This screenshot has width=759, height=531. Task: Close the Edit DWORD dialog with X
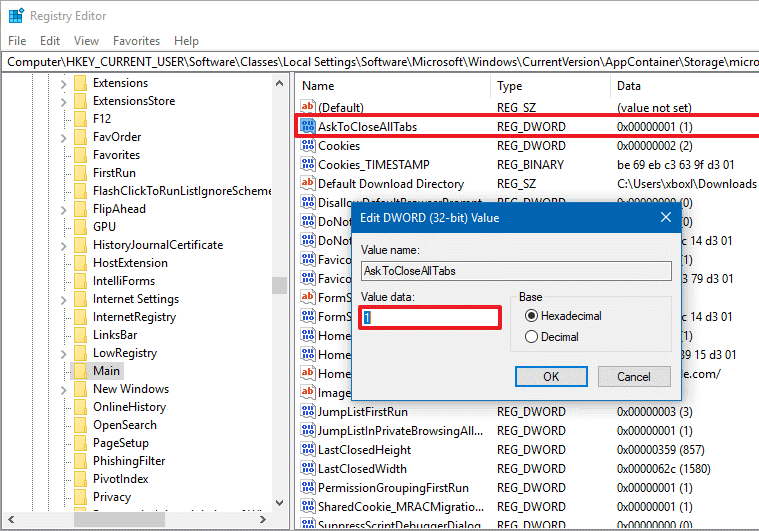point(666,217)
